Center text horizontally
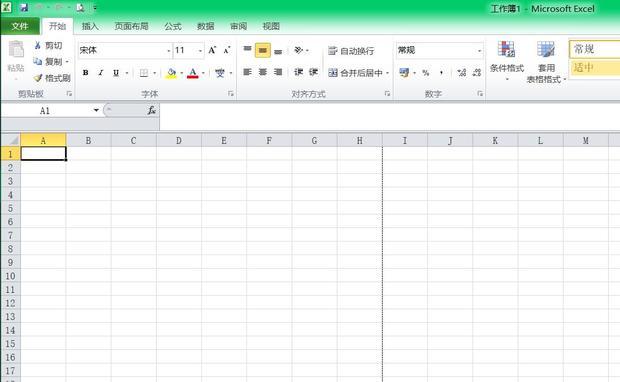620x382 pixels. 263,72
